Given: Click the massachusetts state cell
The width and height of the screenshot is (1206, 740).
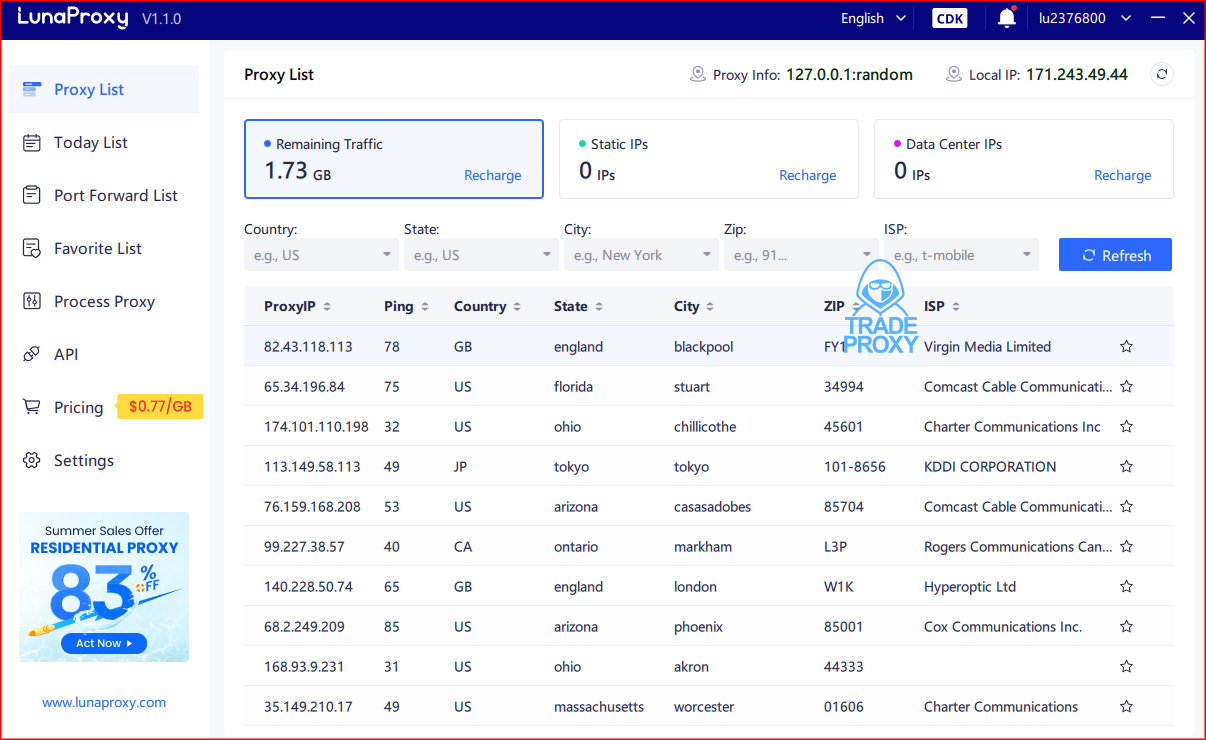Looking at the screenshot, I should click(599, 707).
